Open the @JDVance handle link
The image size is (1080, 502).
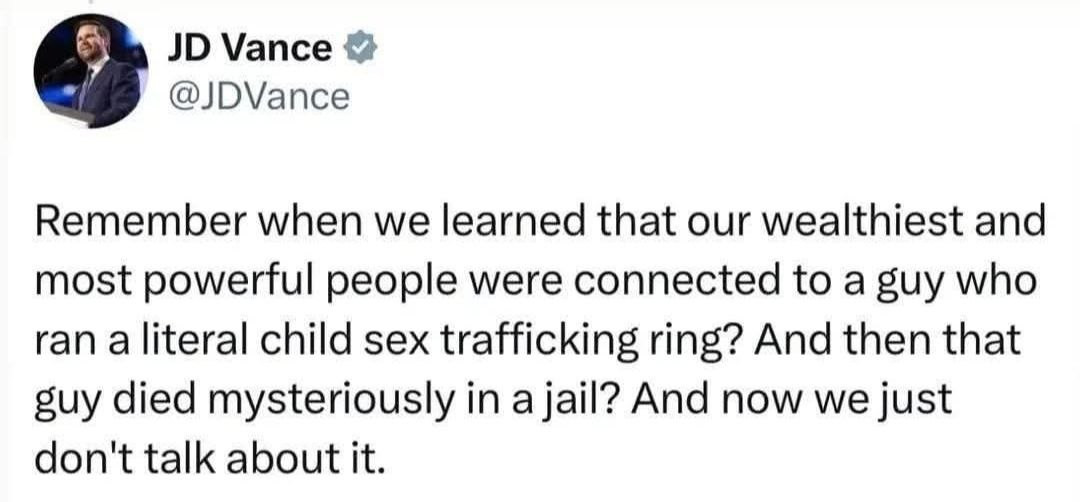264,96
